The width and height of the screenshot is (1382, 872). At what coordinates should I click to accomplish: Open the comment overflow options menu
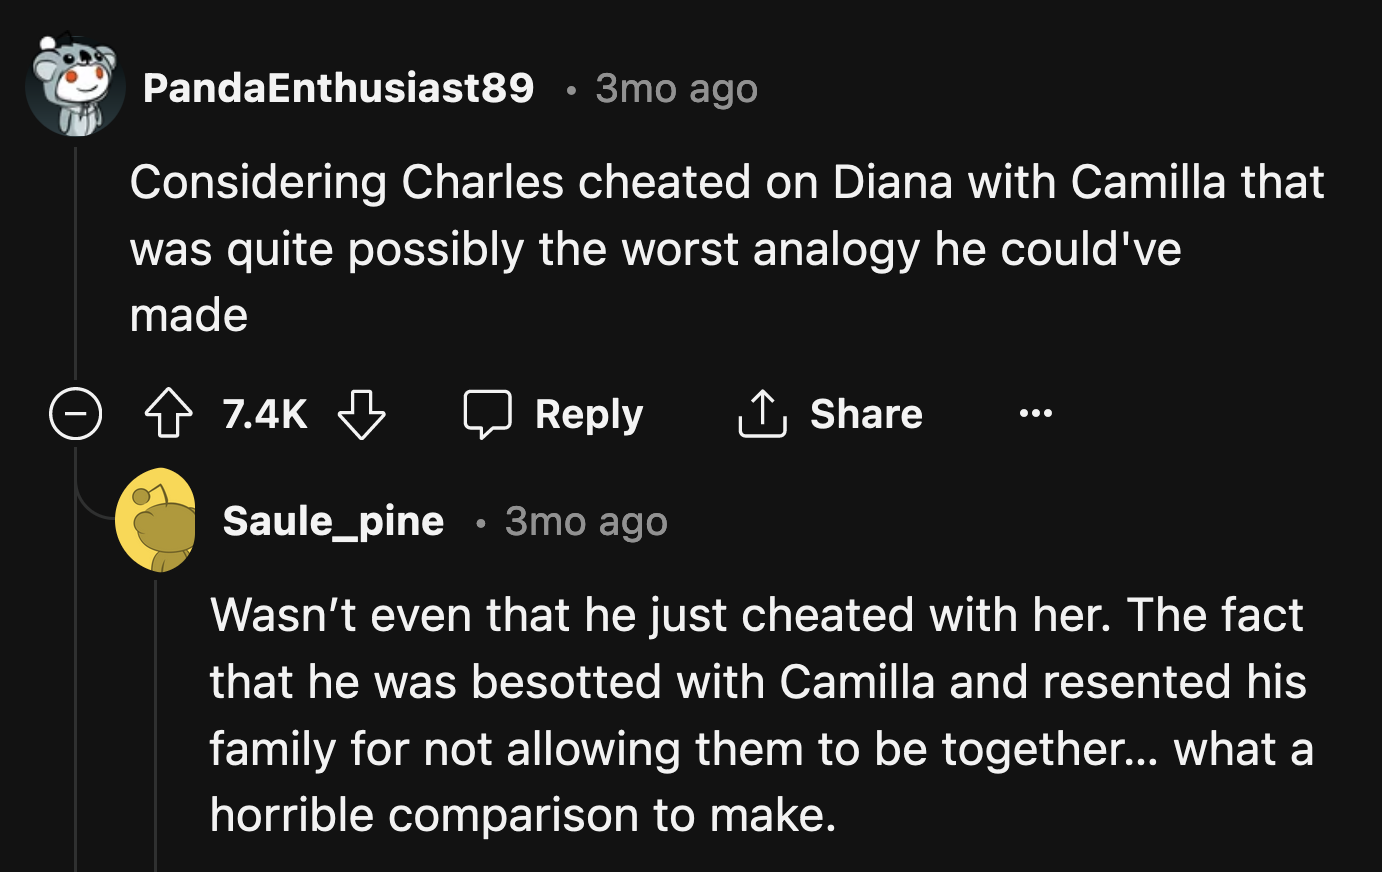[x=1035, y=413]
